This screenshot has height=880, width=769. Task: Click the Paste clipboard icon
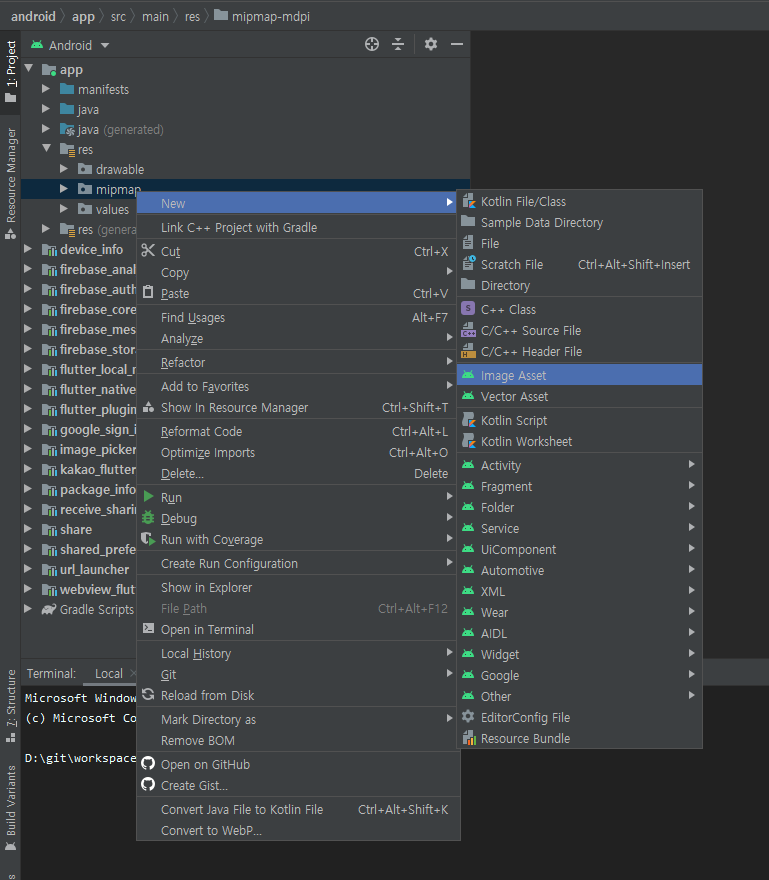pos(148,292)
